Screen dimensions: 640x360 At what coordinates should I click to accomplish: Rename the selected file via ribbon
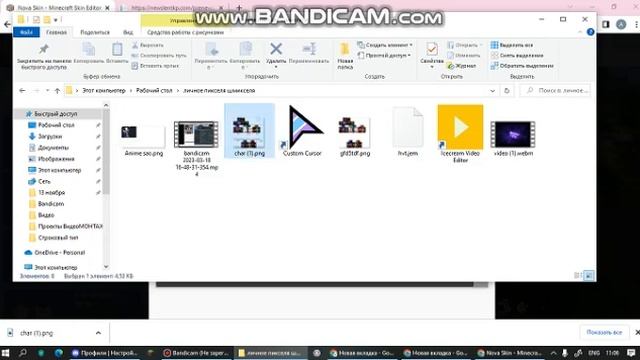(309, 53)
